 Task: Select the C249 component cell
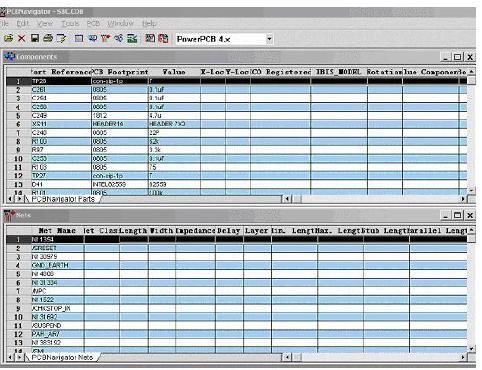click(61, 116)
